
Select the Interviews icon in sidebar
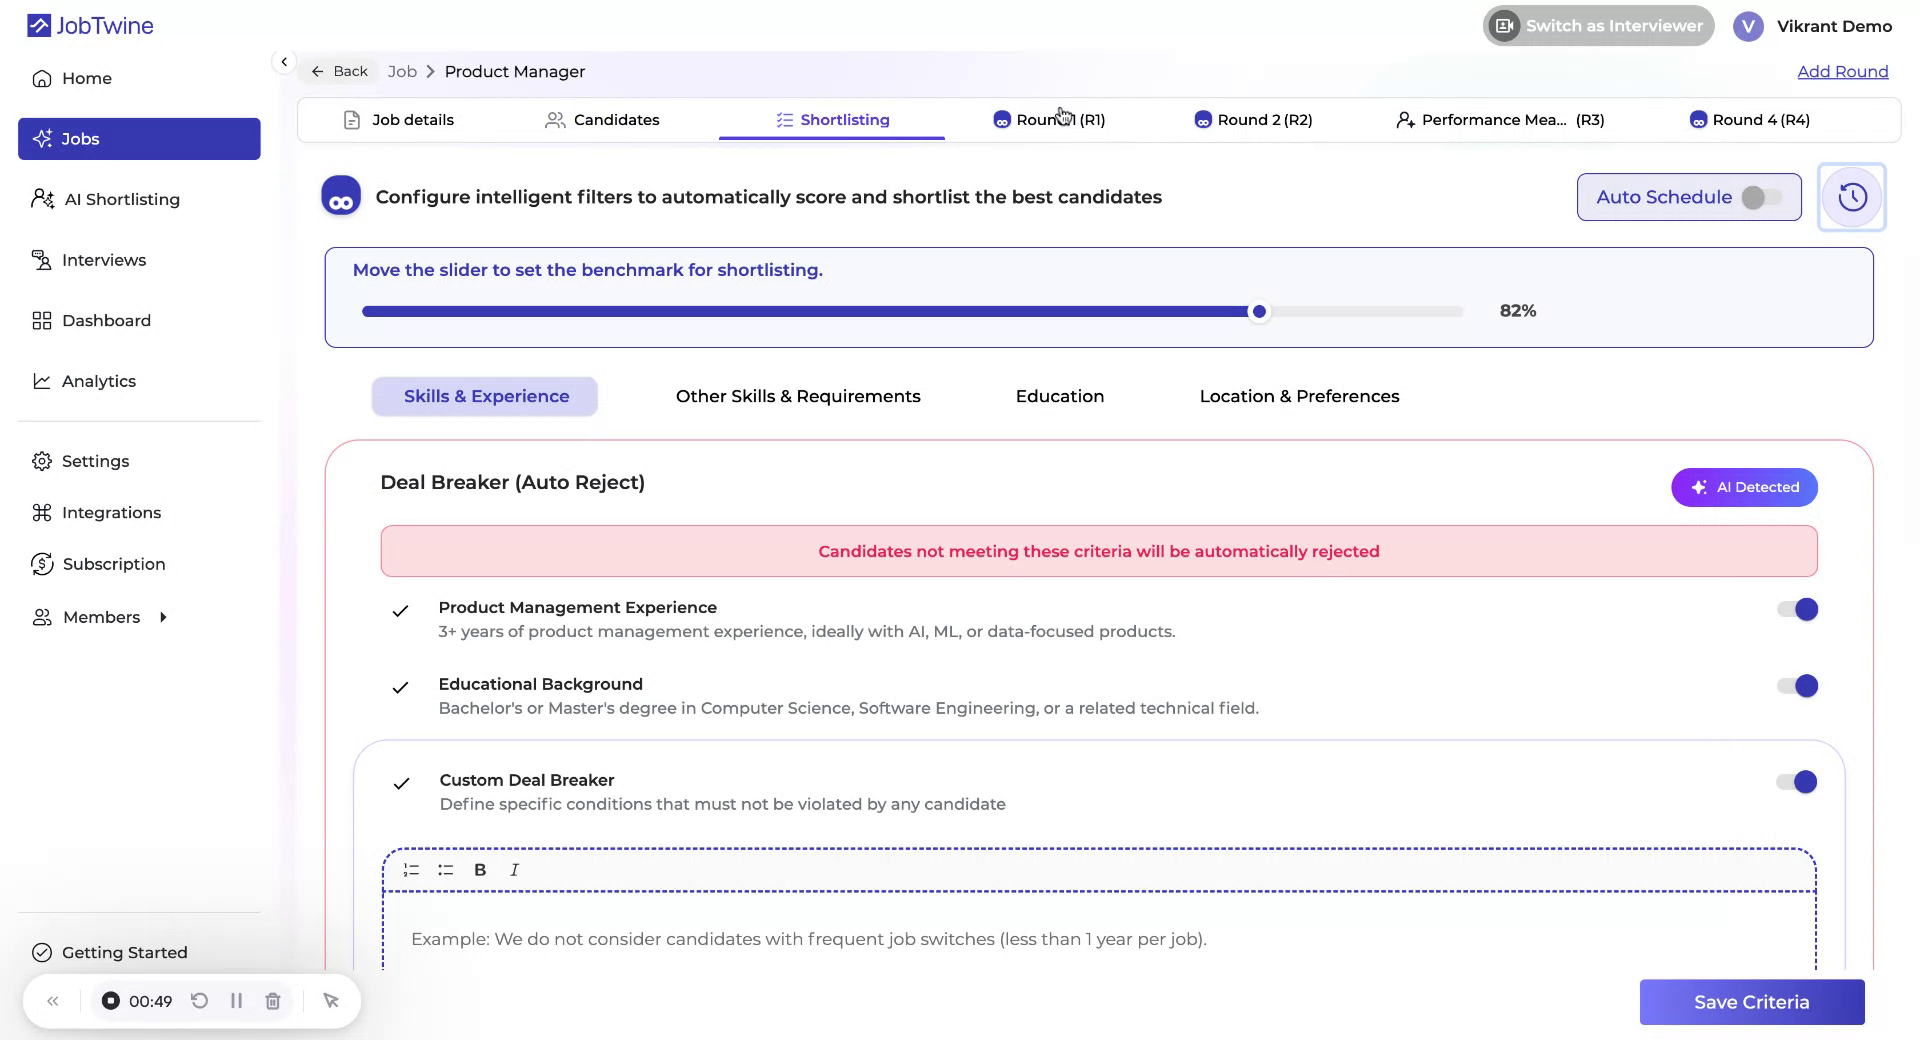click(x=41, y=259)
